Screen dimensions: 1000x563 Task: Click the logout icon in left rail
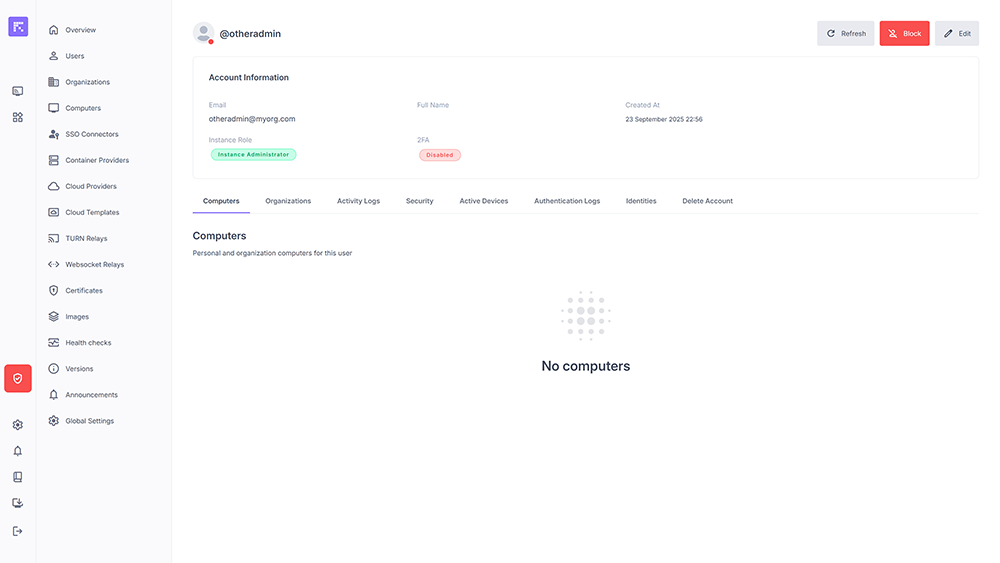[18, 531]
